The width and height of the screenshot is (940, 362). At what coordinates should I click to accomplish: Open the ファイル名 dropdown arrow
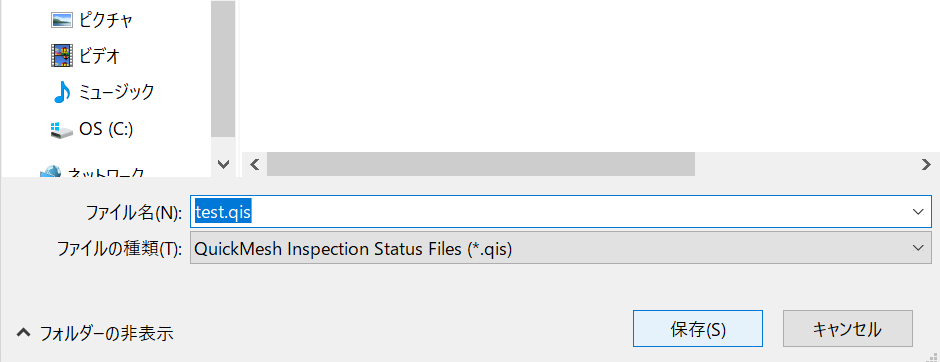coord(917,212)
